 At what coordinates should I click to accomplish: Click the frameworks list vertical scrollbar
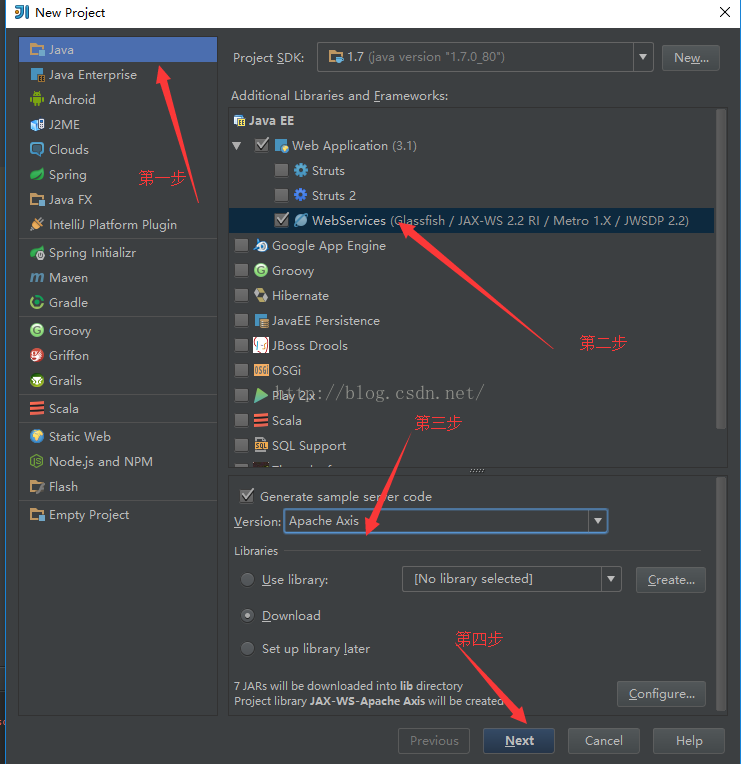721,269
